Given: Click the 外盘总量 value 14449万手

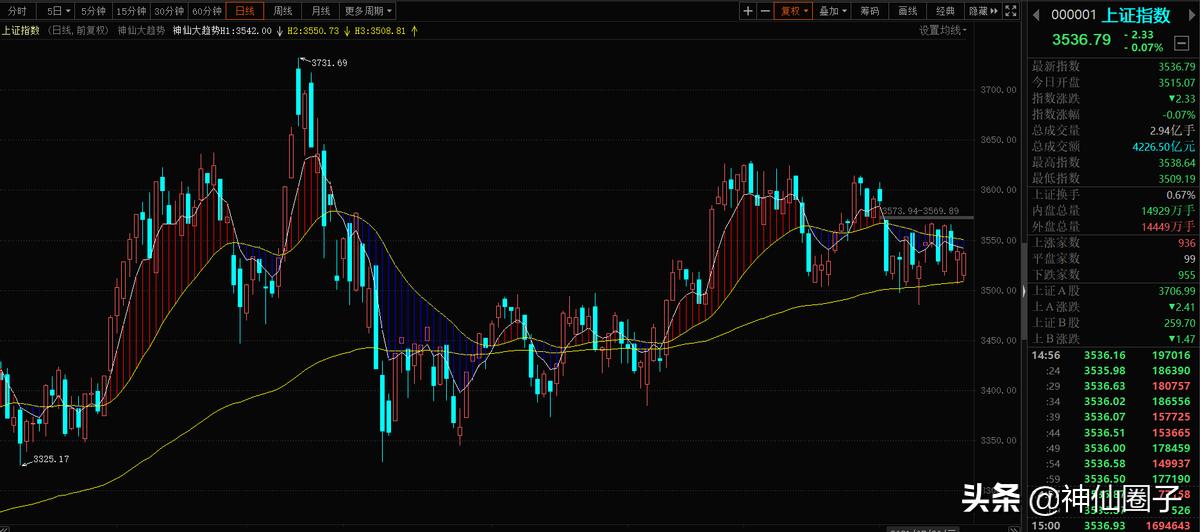Looking at the screenshot, I should pos(1167,226).
